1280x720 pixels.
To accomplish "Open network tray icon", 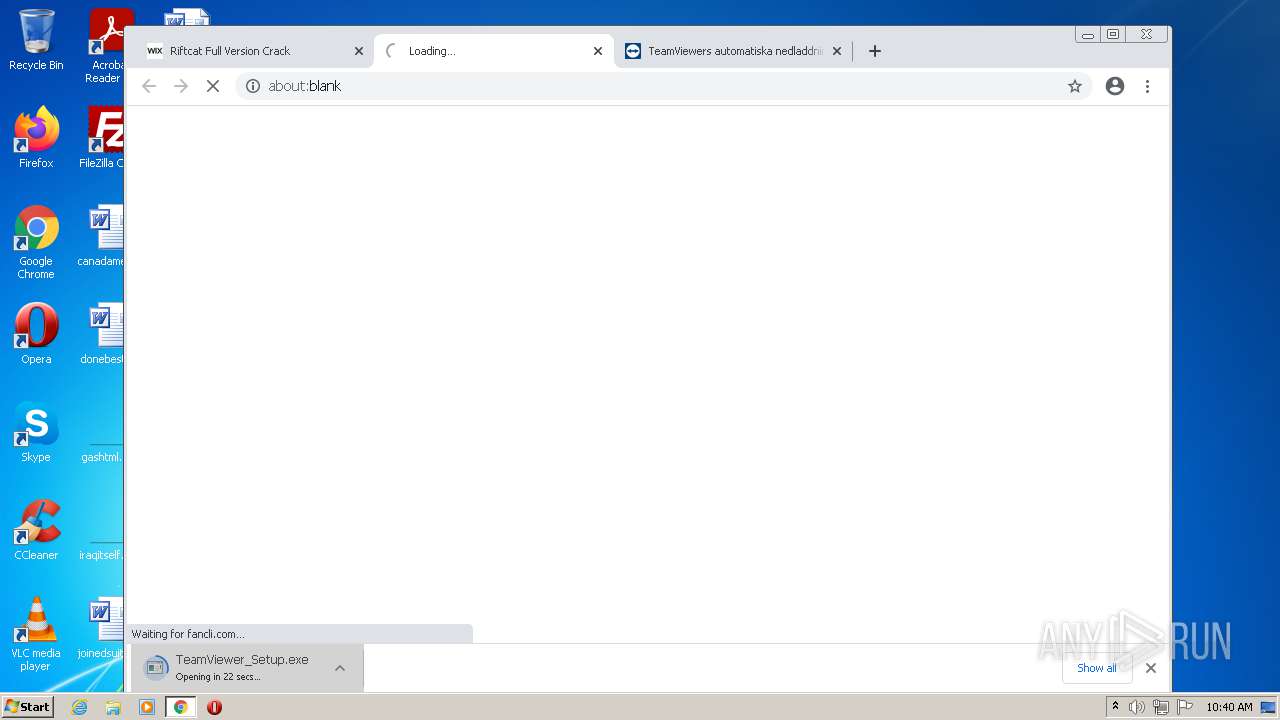I will [1161, 707].
